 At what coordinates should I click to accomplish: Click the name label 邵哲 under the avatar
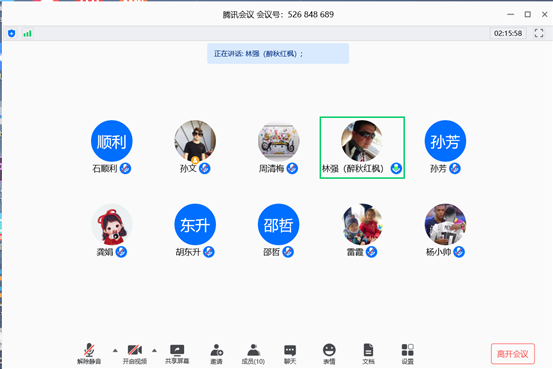tap(271, 252)
